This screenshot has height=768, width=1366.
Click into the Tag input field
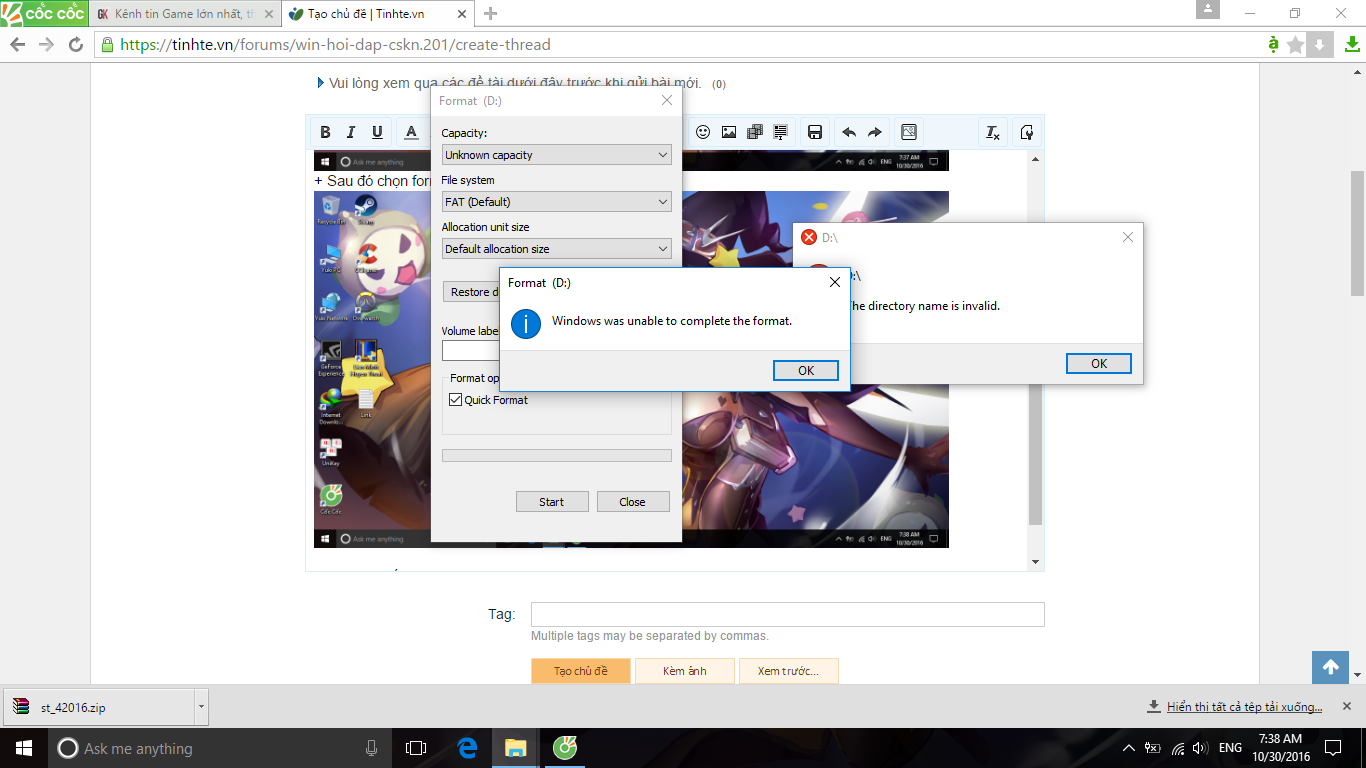coord(788,614)
